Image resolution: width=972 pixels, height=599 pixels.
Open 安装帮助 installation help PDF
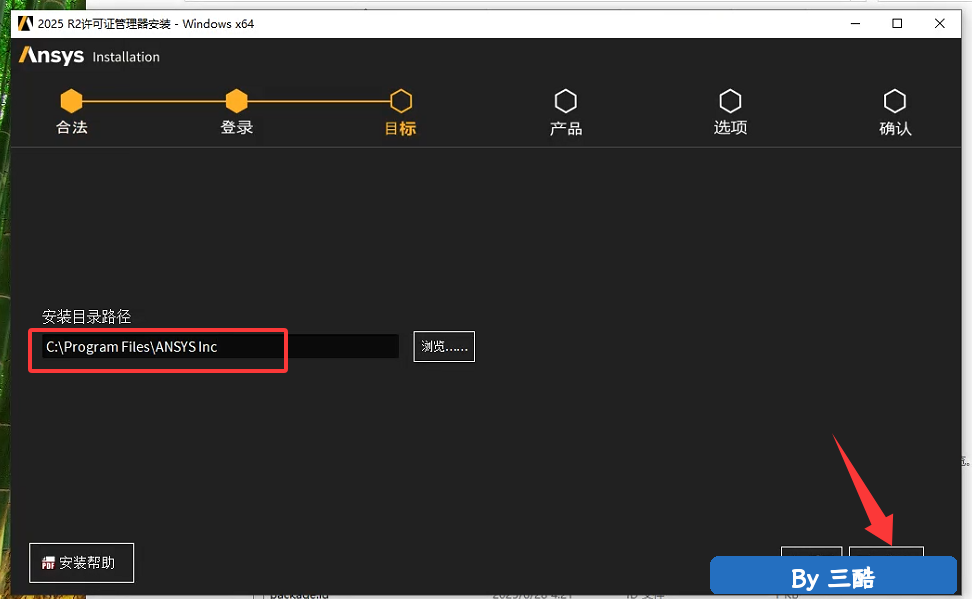coord(81,562)
